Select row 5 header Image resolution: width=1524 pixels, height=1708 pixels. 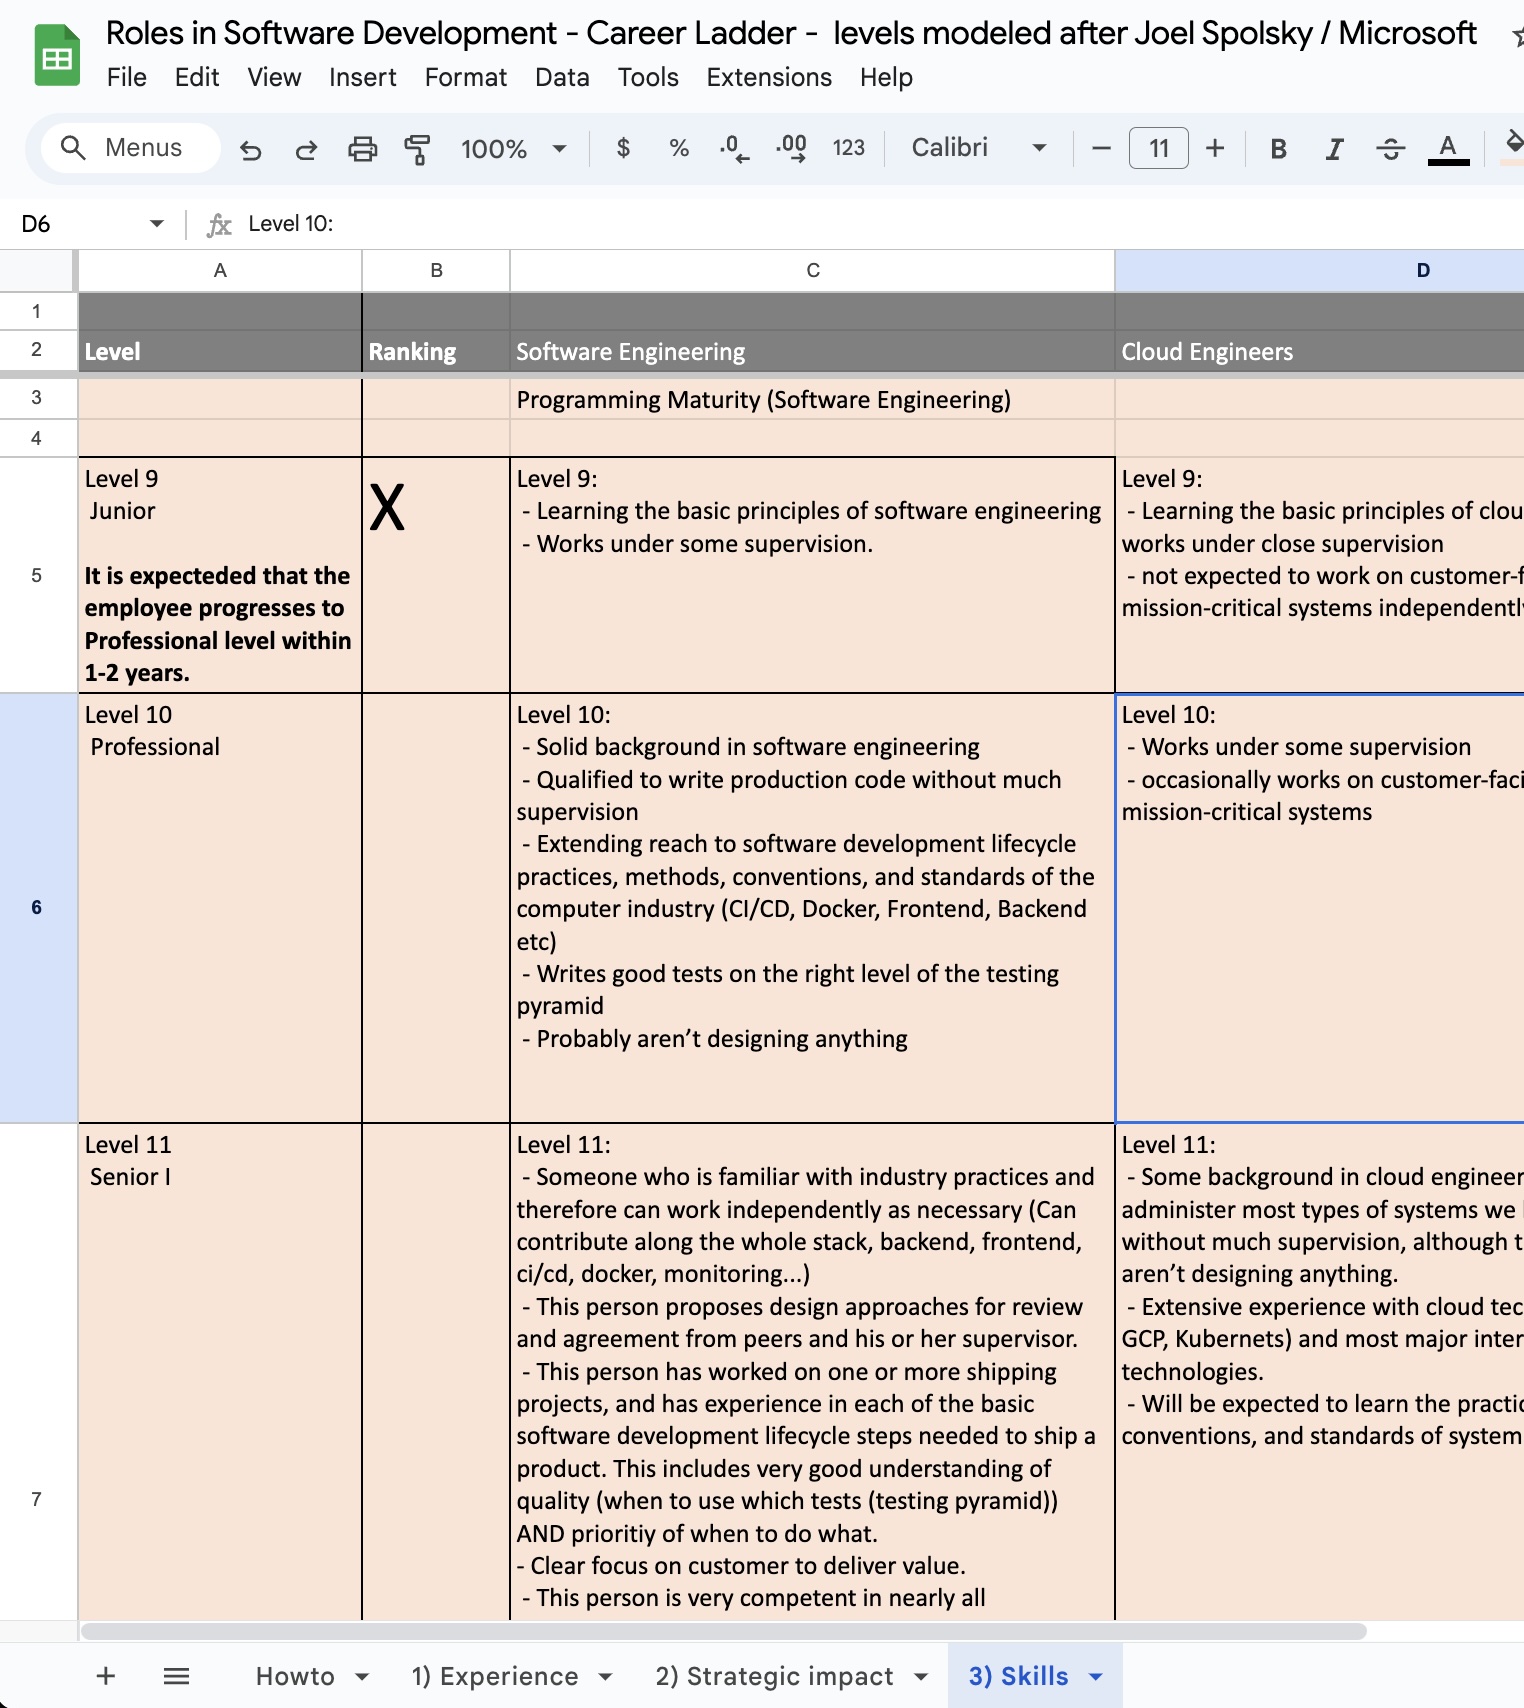(37, 575)
